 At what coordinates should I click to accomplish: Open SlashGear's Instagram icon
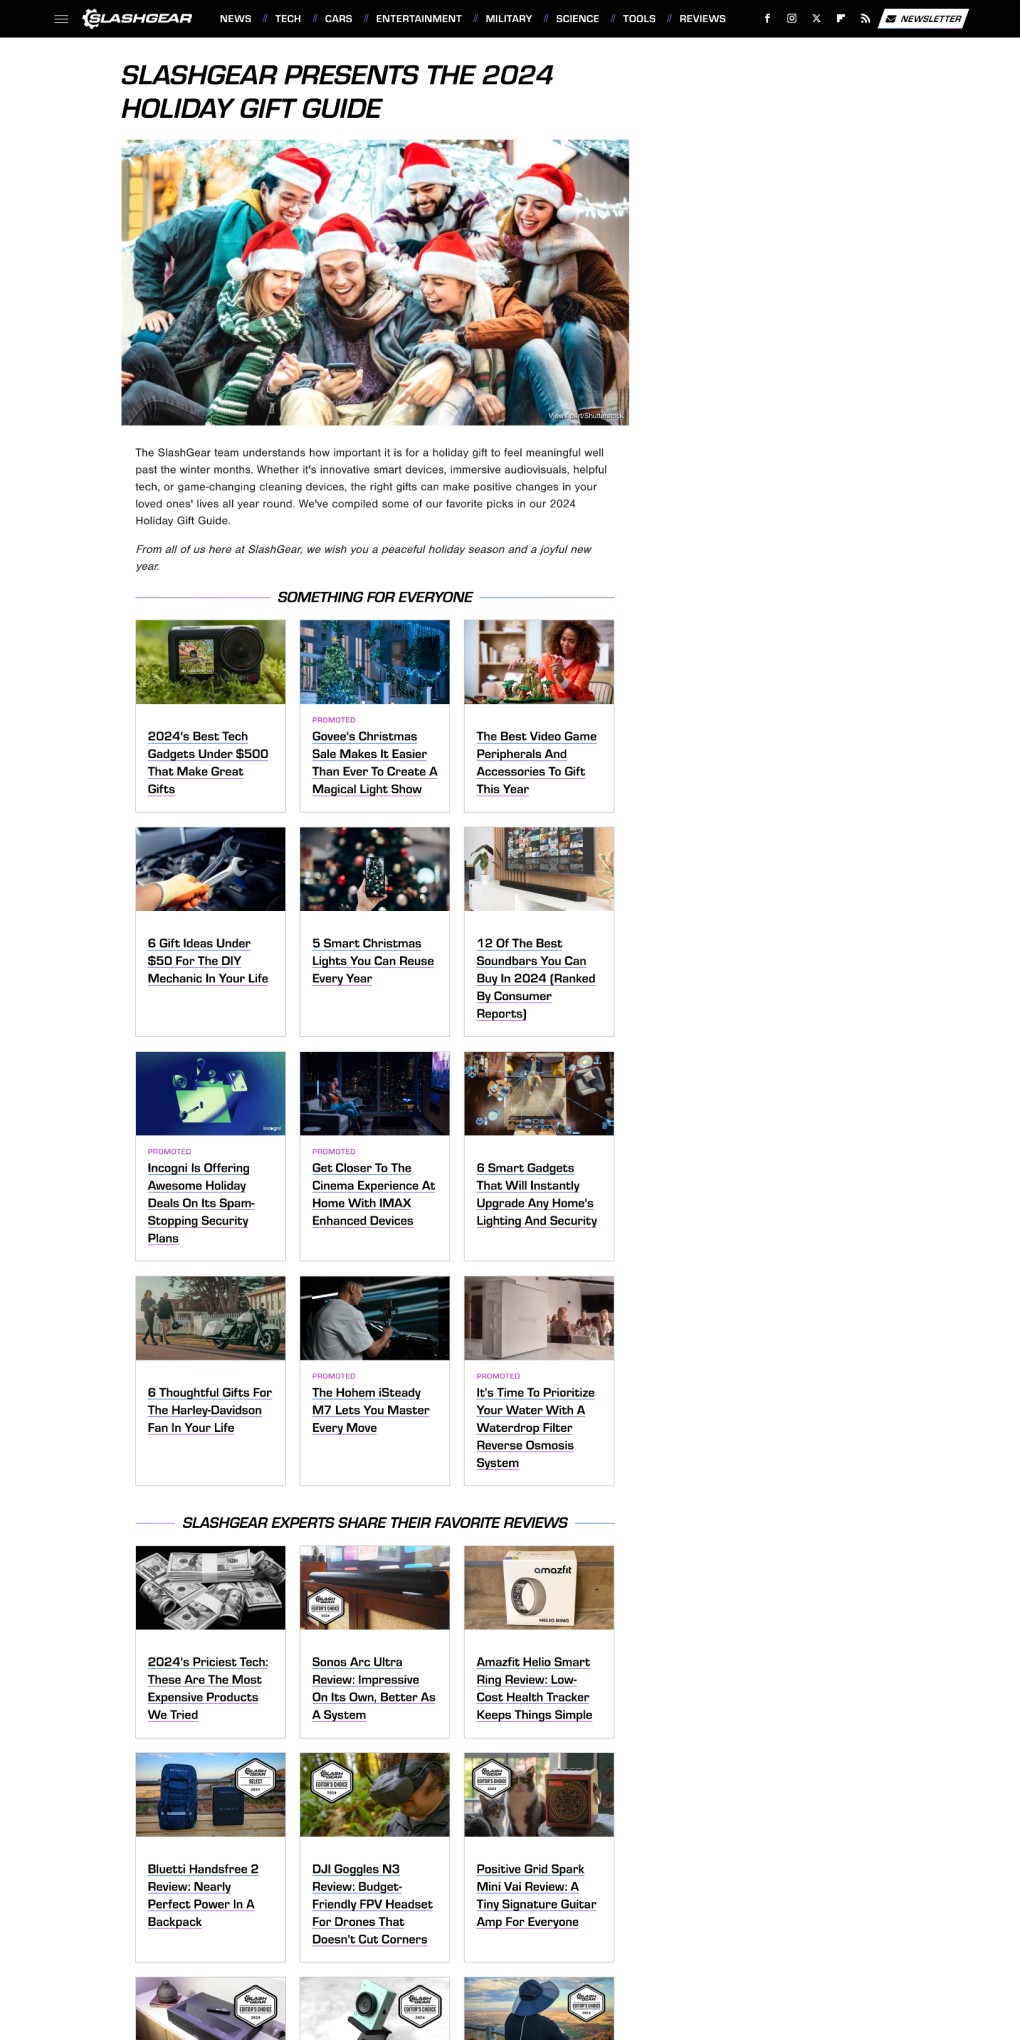791,19
